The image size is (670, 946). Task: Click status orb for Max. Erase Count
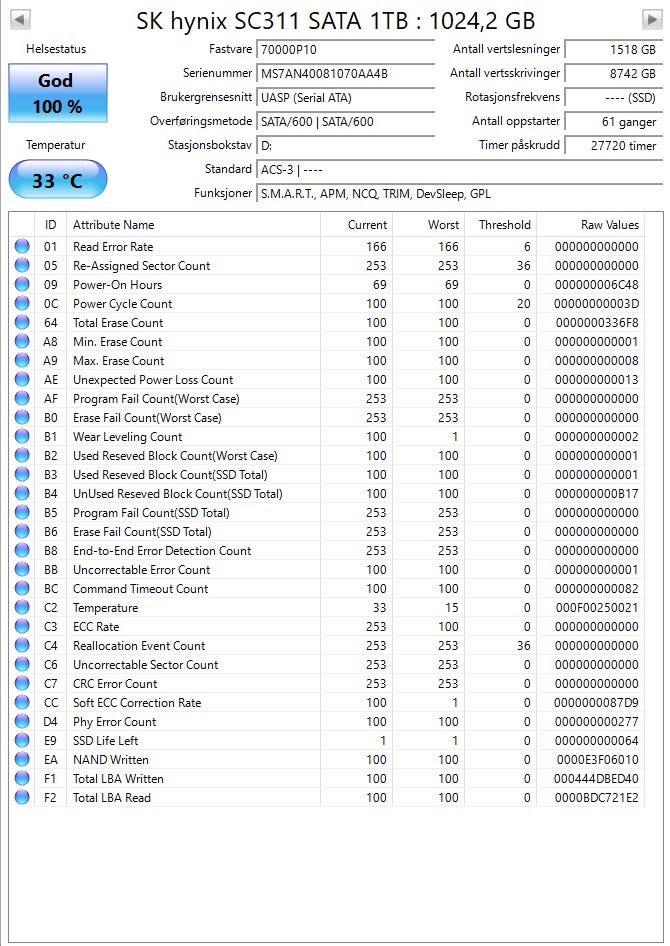[22, 360]
